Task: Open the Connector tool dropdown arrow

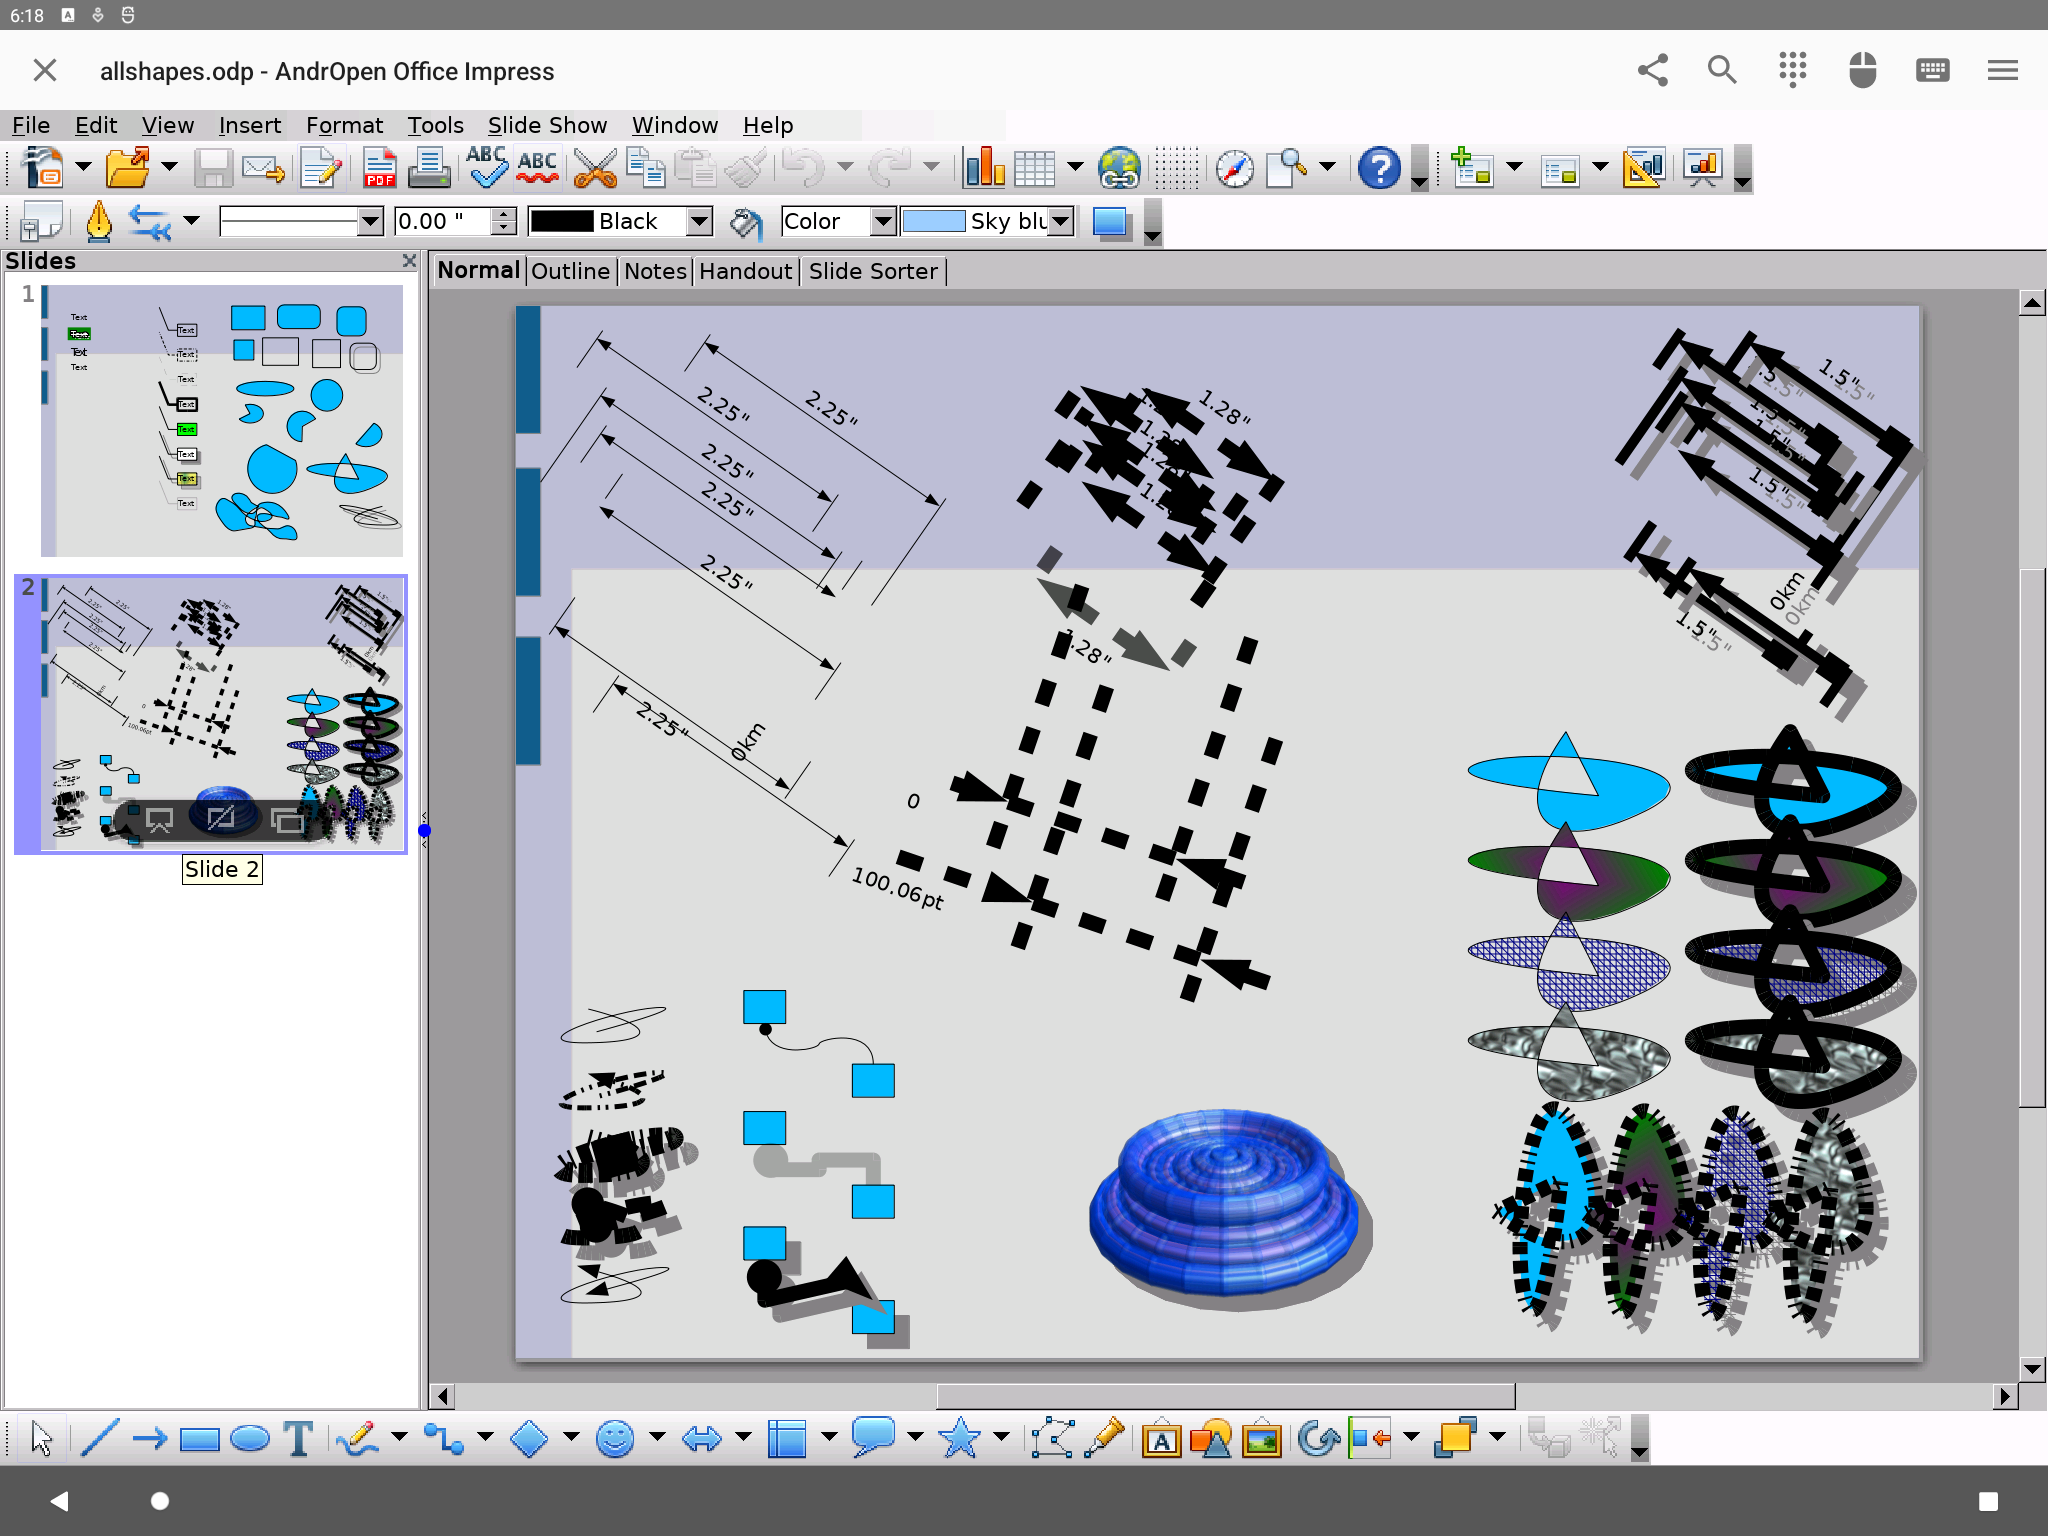Action: 485,1437
